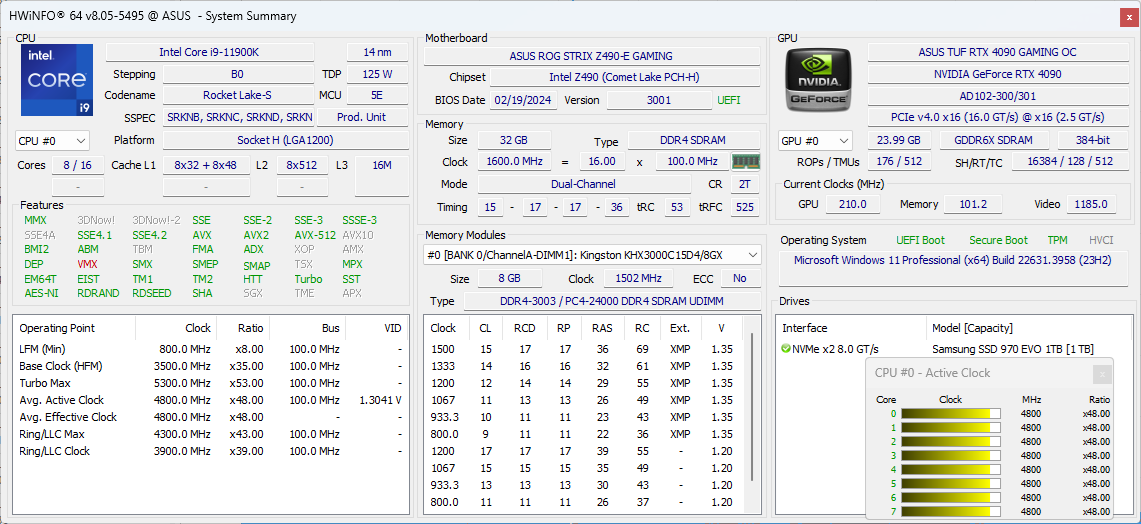This screenshot has height=524, width=1141.
Task: Click the DDR4-3003 / PC4-24000 type field
Action: pyautogui.click(x=612, y=301)
